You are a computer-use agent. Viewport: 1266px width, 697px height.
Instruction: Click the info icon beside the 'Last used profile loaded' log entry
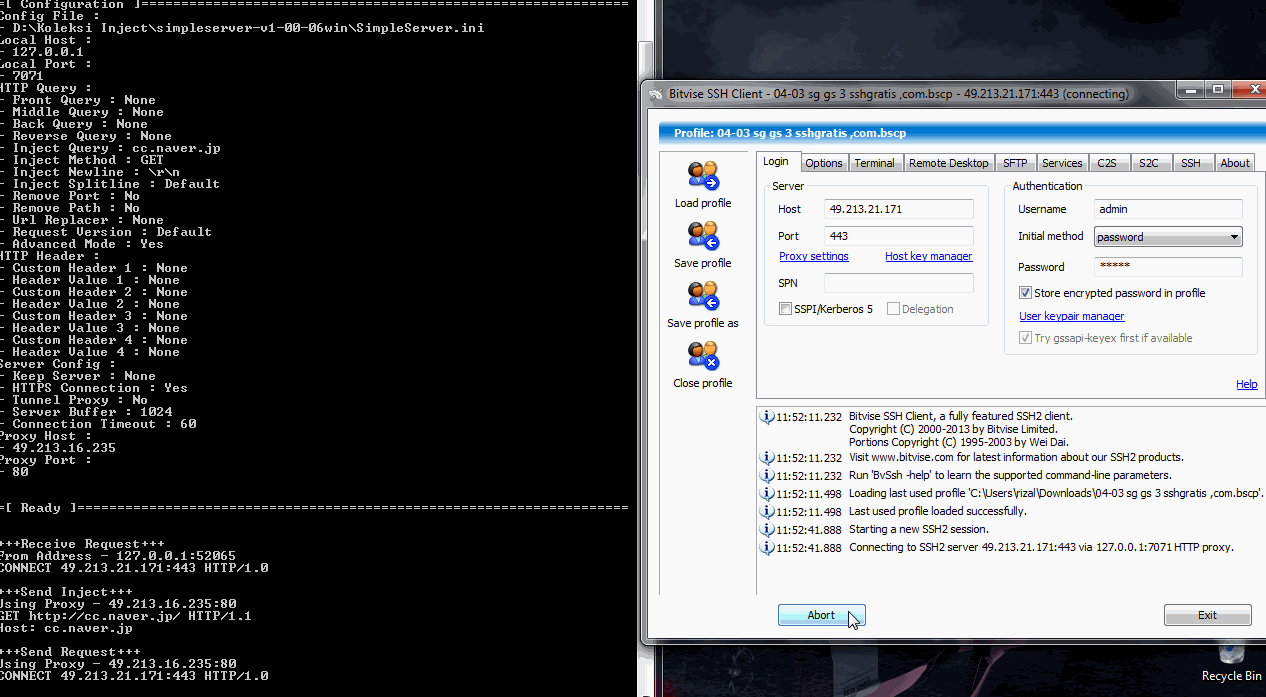point(767,512)
